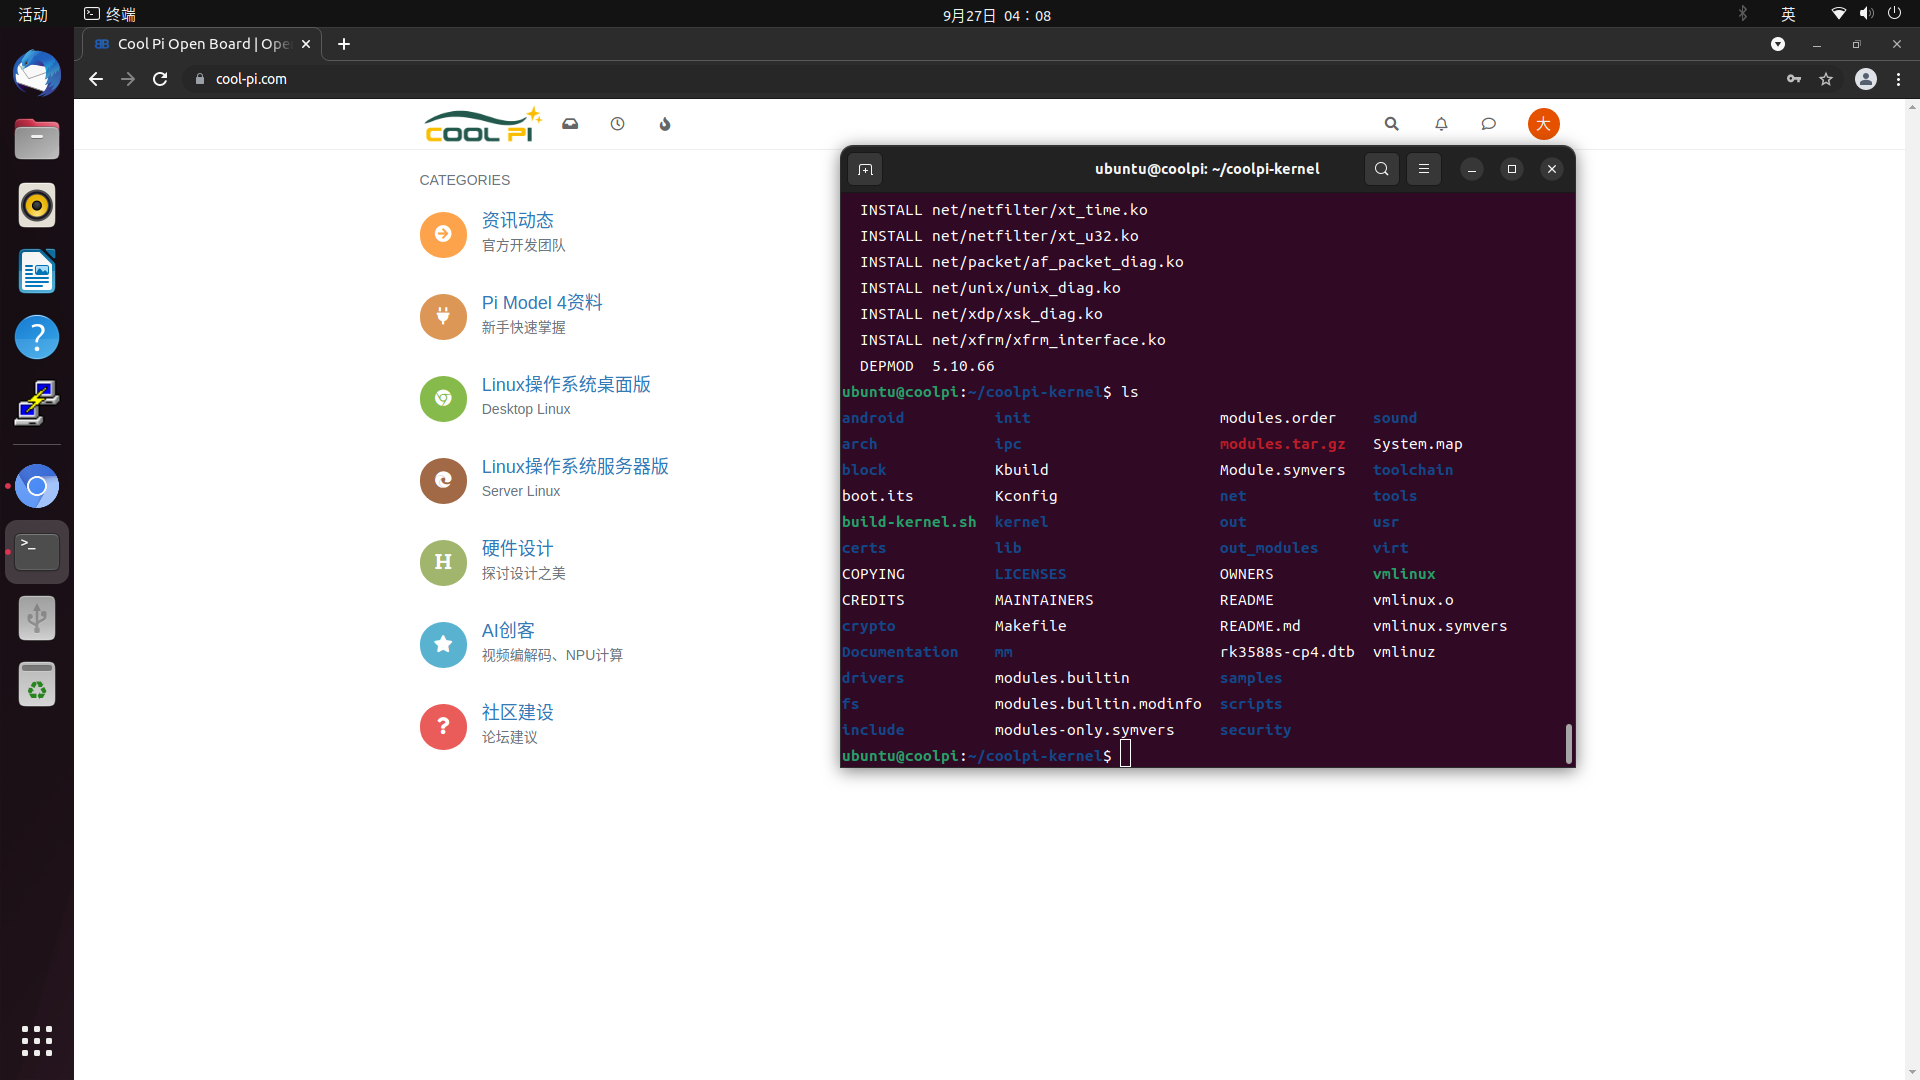Screen dimensions: 1920x1080
Task: Open the volume indicator
Action: (x=1866, y=13)
